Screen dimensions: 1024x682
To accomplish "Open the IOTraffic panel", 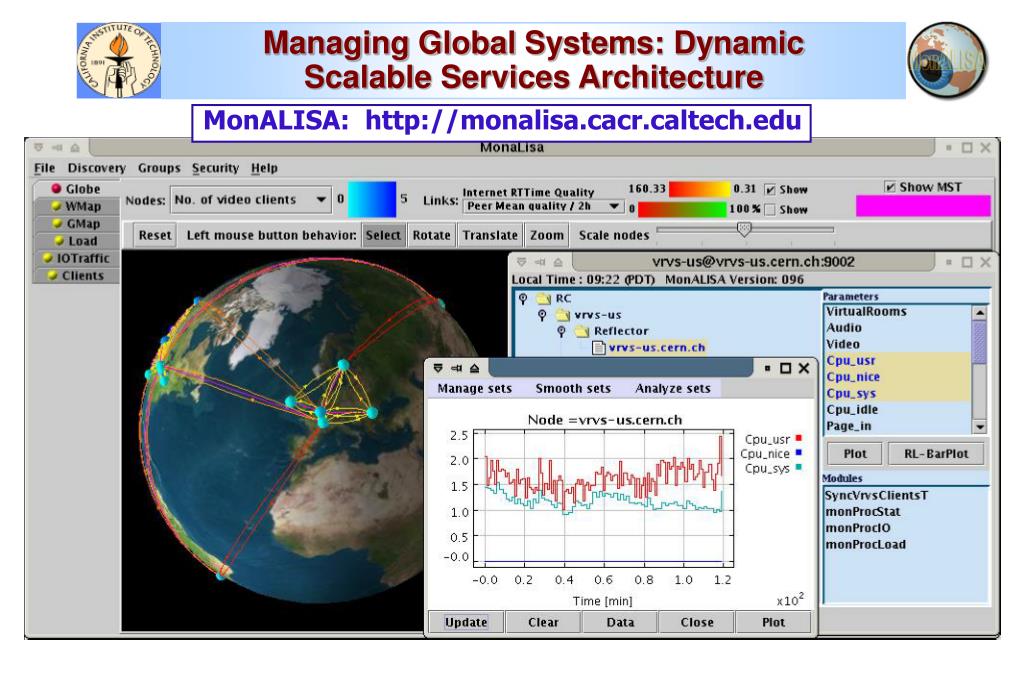I will [x=76, y=258].
